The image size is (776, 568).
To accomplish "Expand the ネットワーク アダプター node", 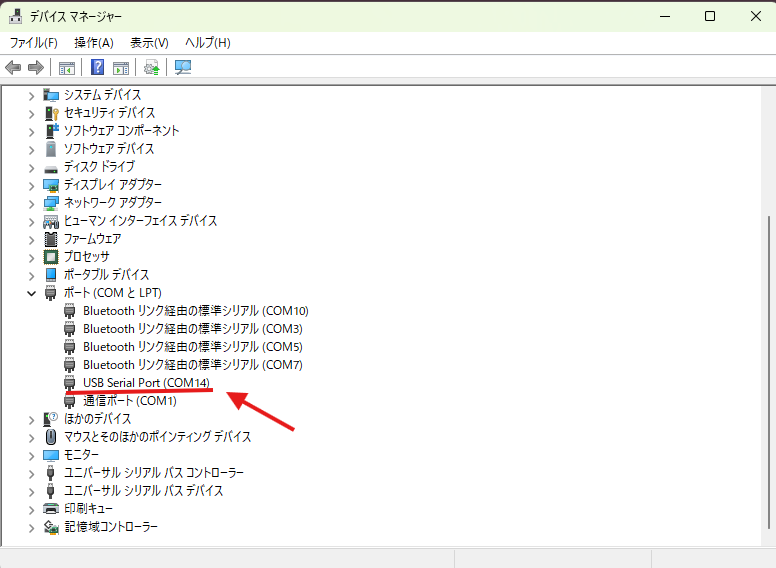I will [x=31, y=204].
